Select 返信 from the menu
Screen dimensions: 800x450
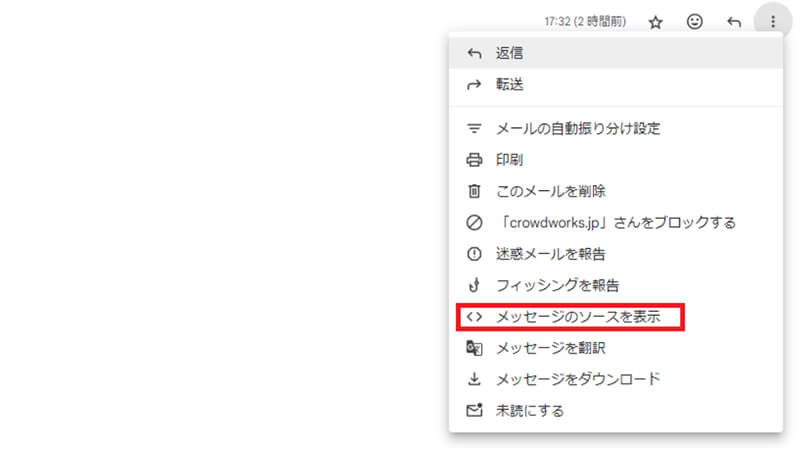coord(509,53)
